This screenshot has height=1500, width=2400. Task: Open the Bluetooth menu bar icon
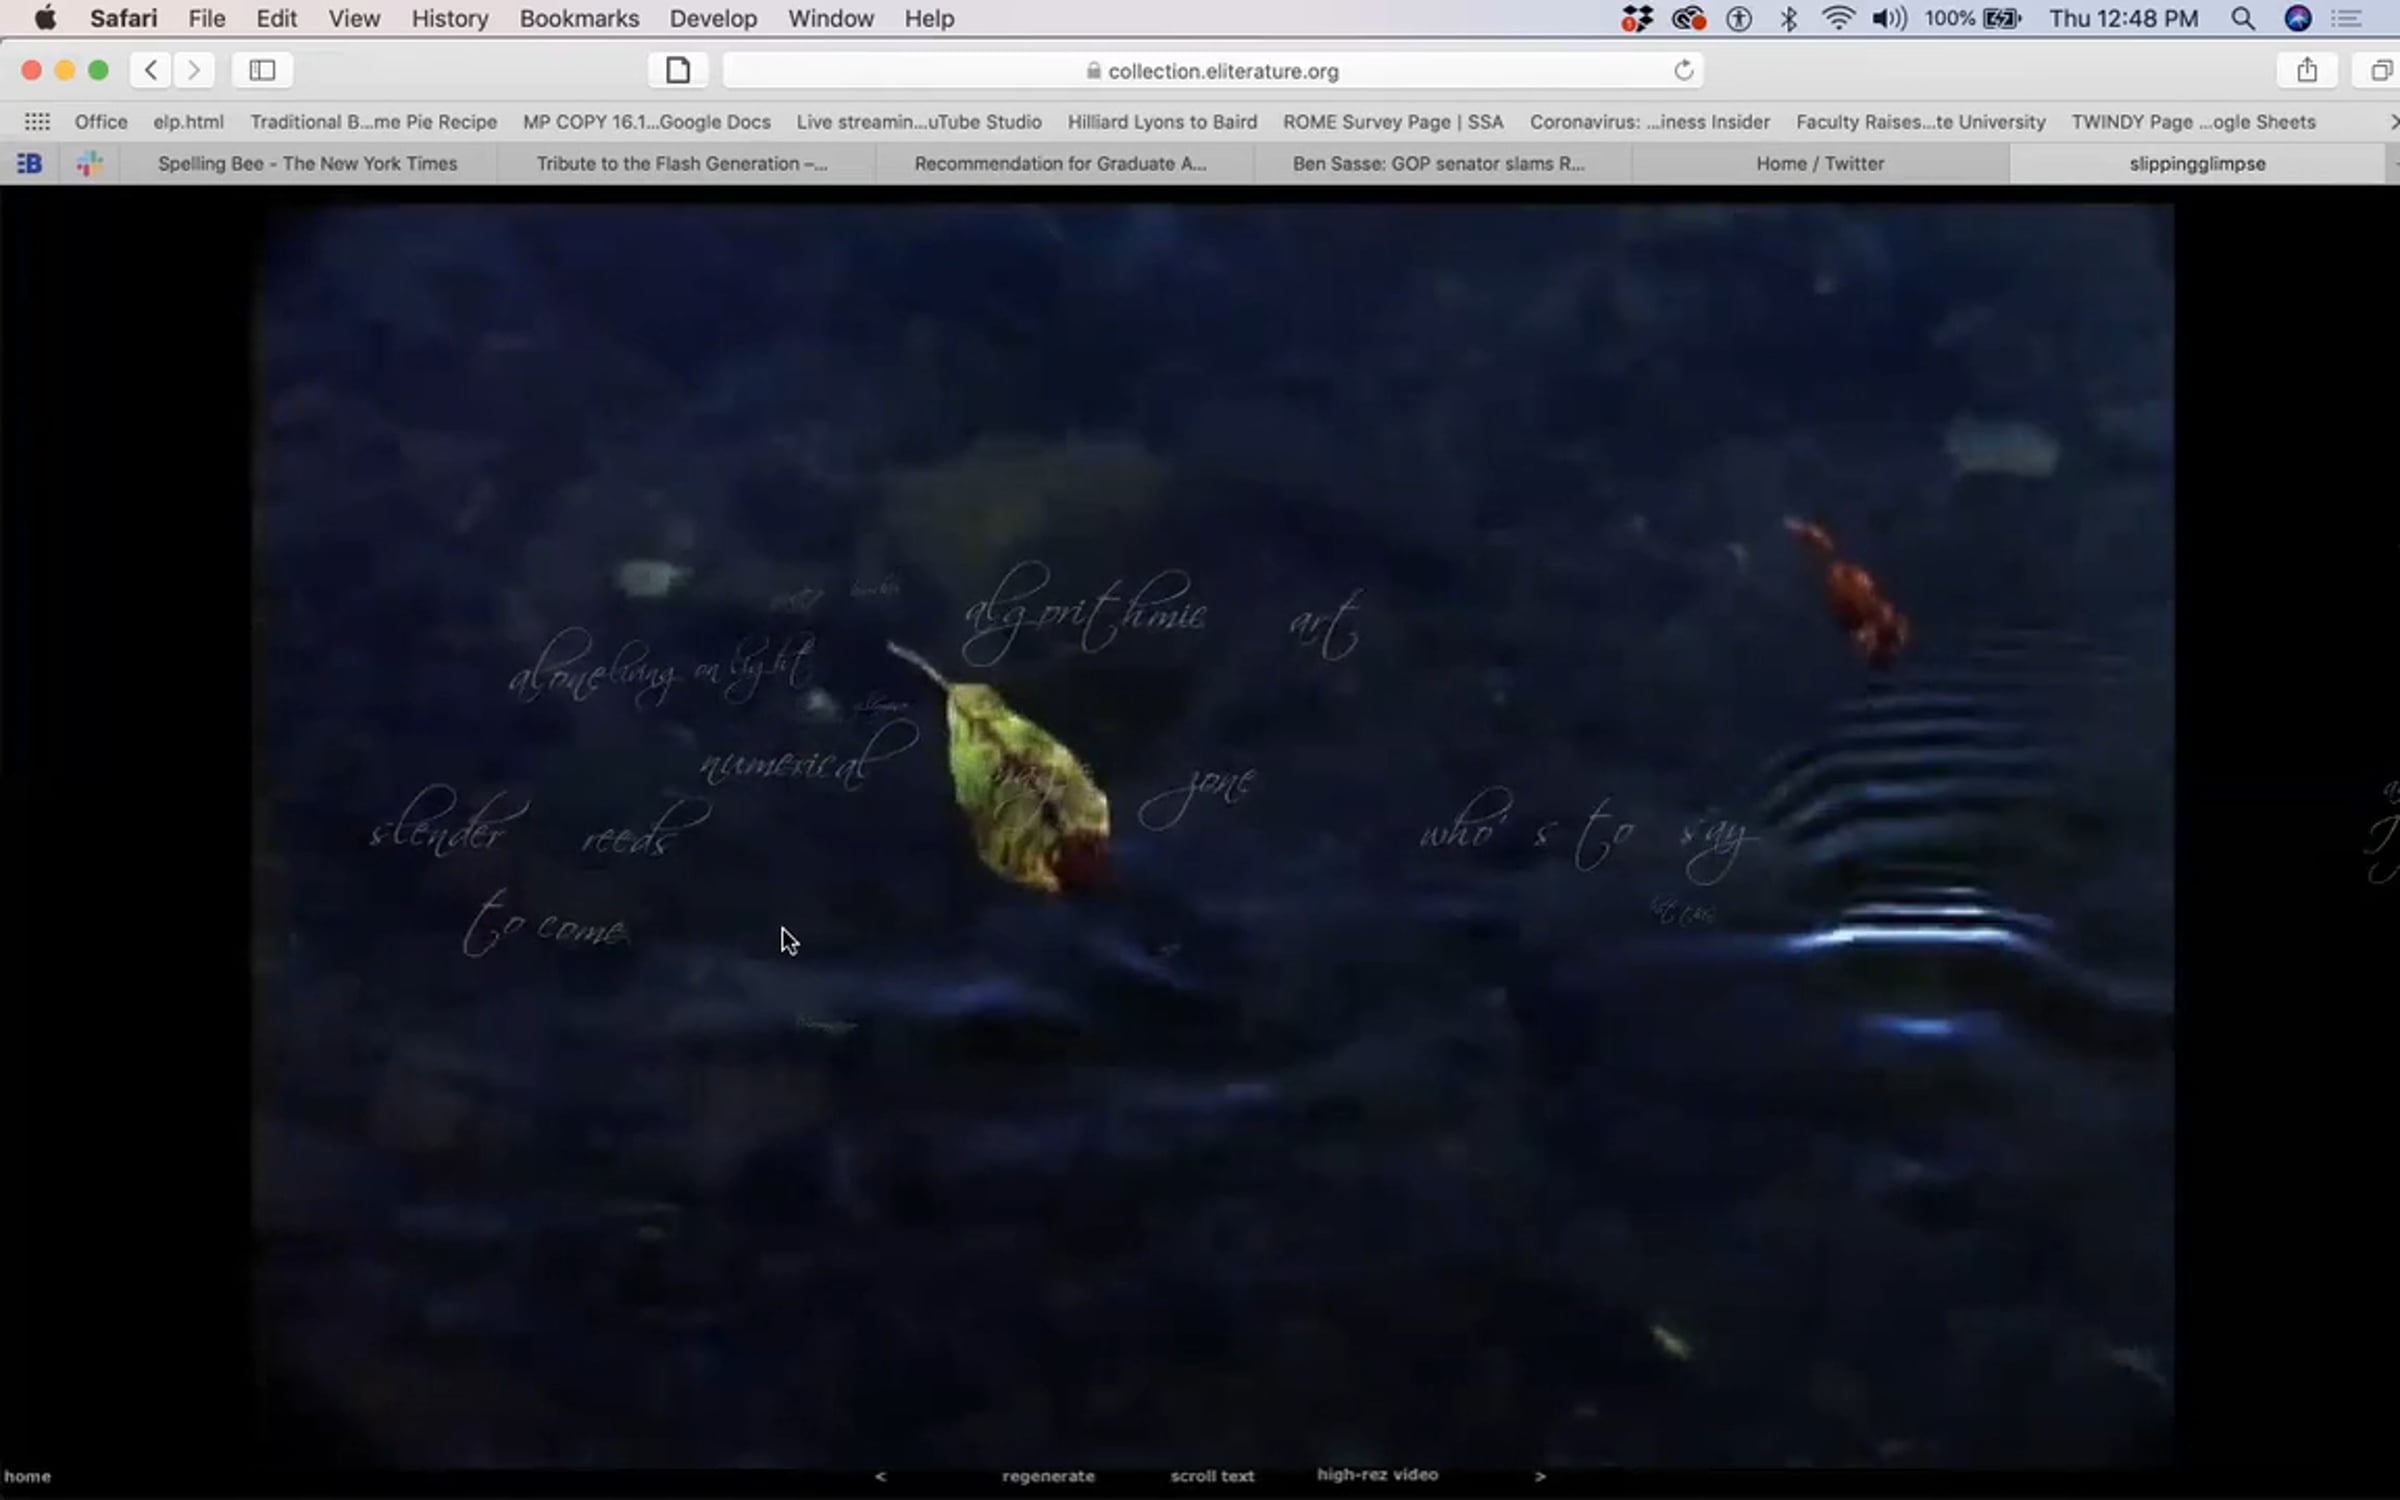[x=1789, y=19]
